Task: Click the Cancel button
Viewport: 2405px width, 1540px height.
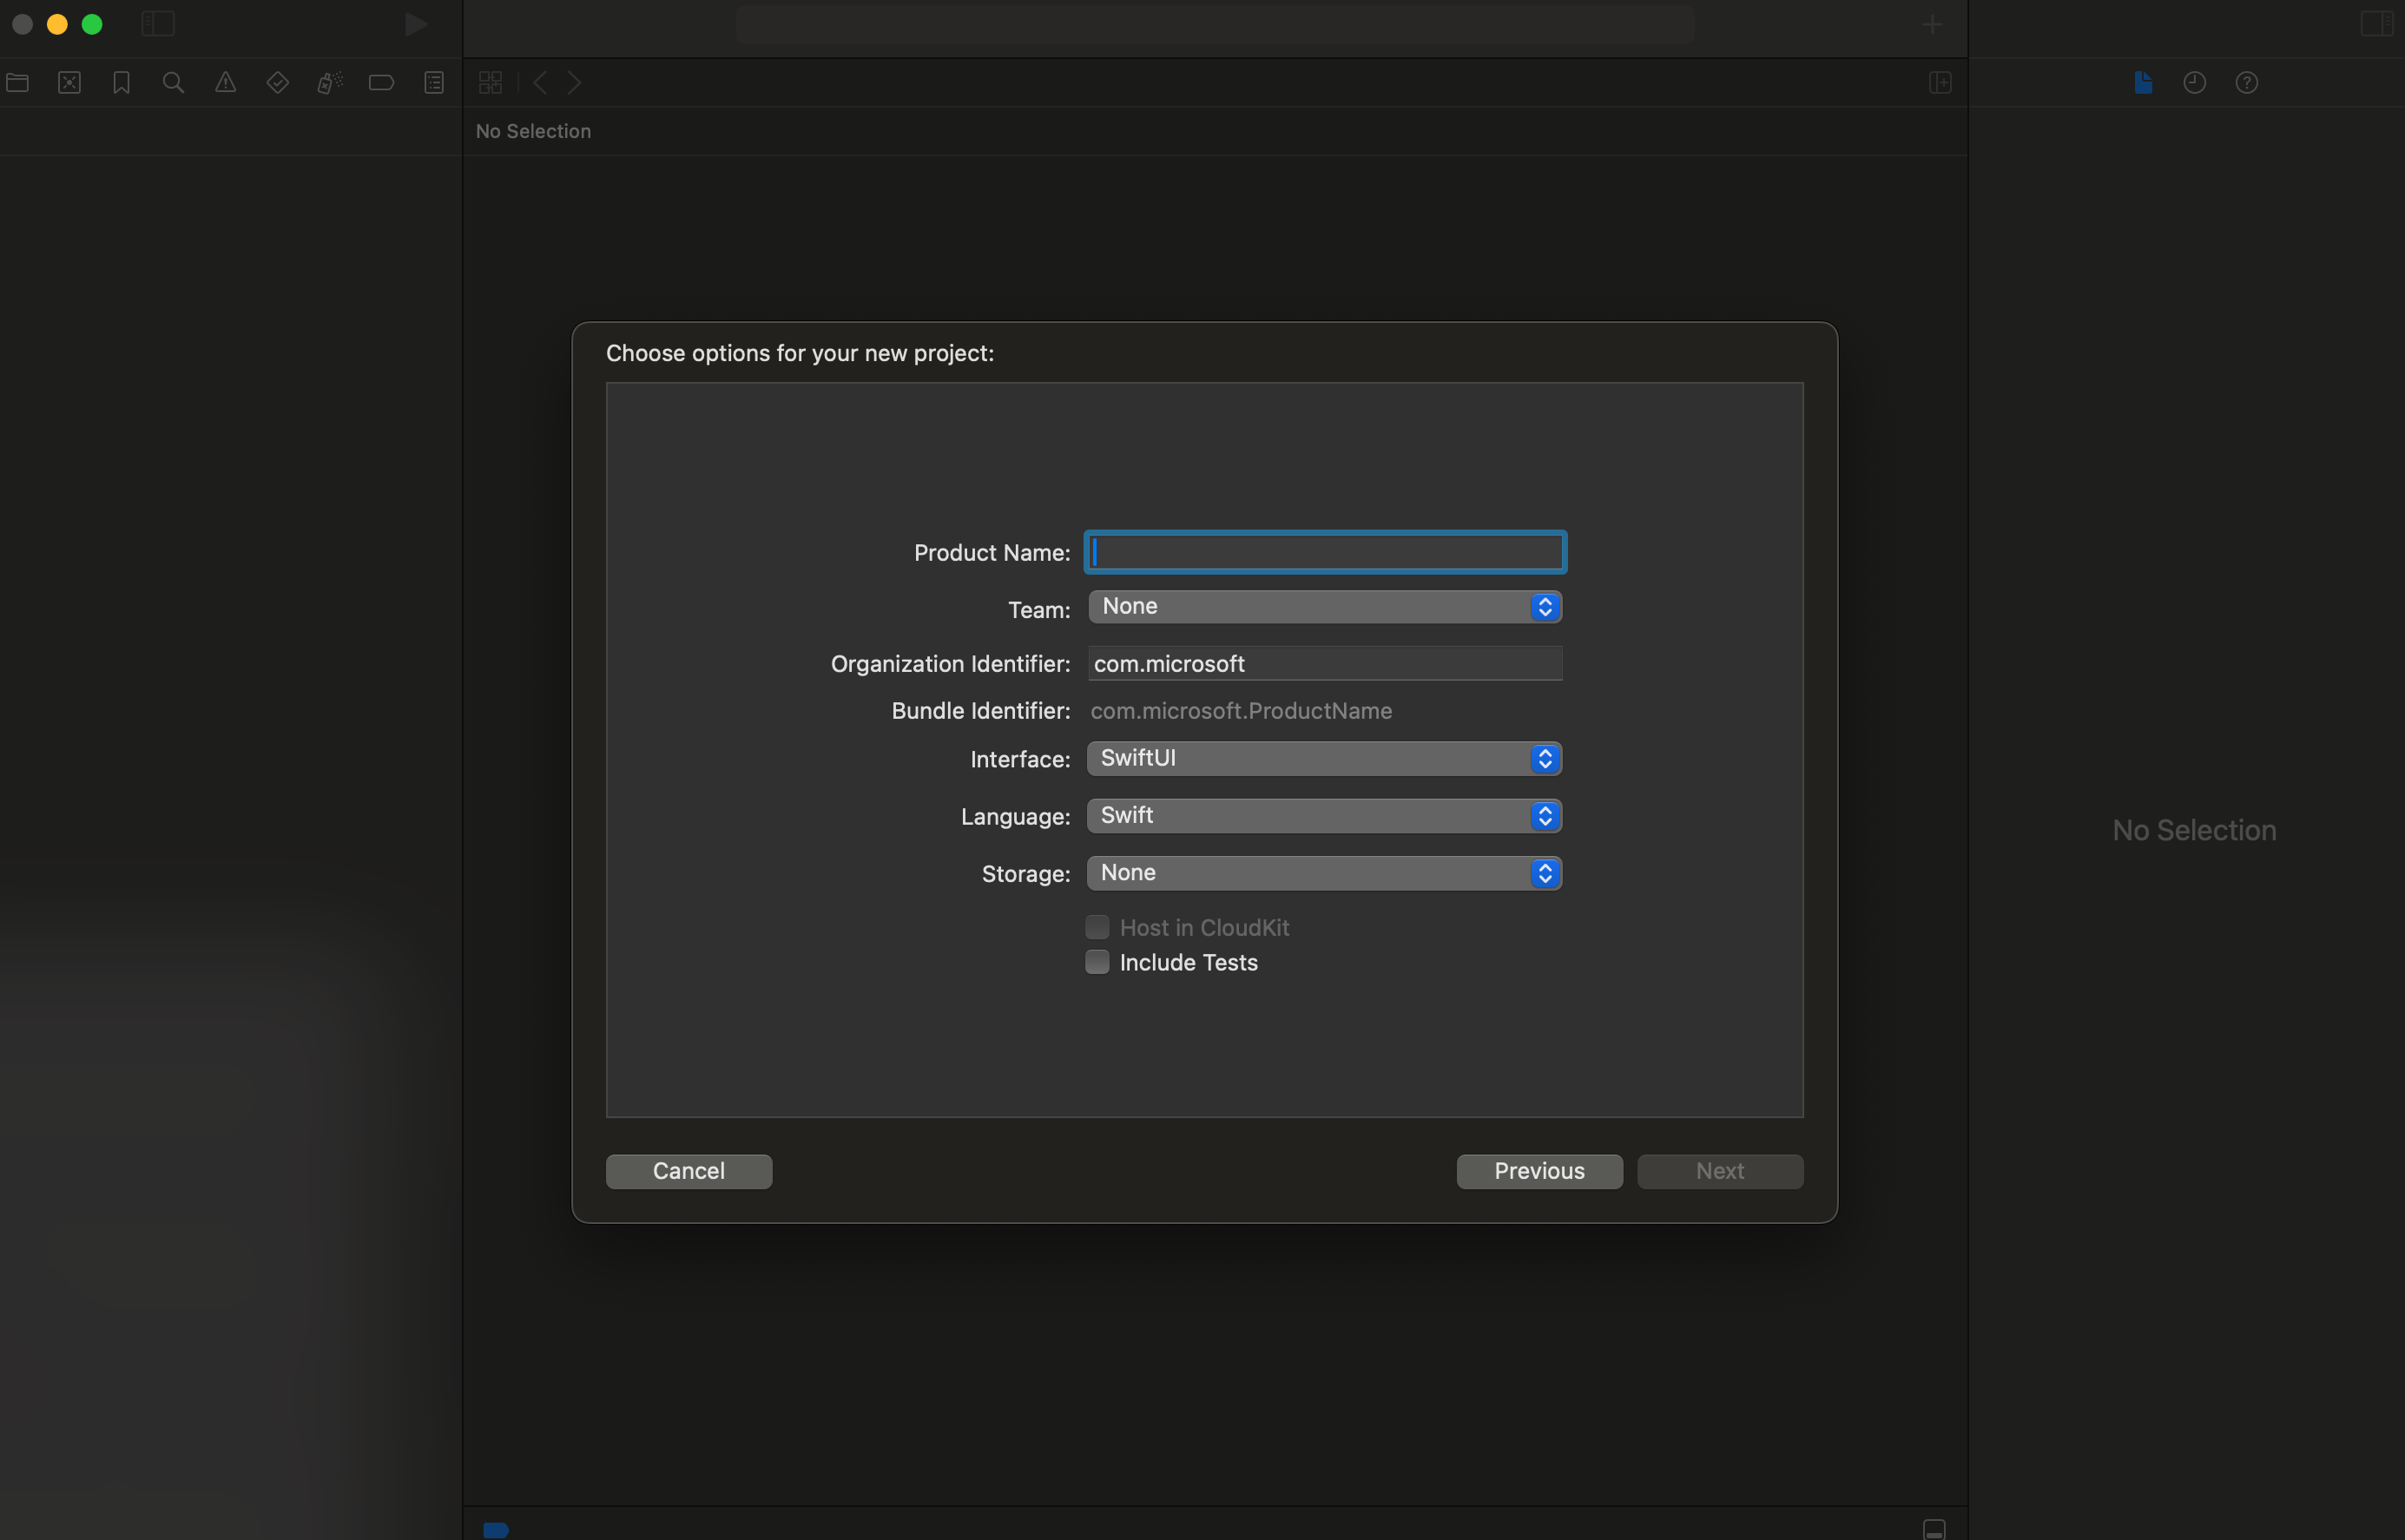Action: pos(689,1170)
